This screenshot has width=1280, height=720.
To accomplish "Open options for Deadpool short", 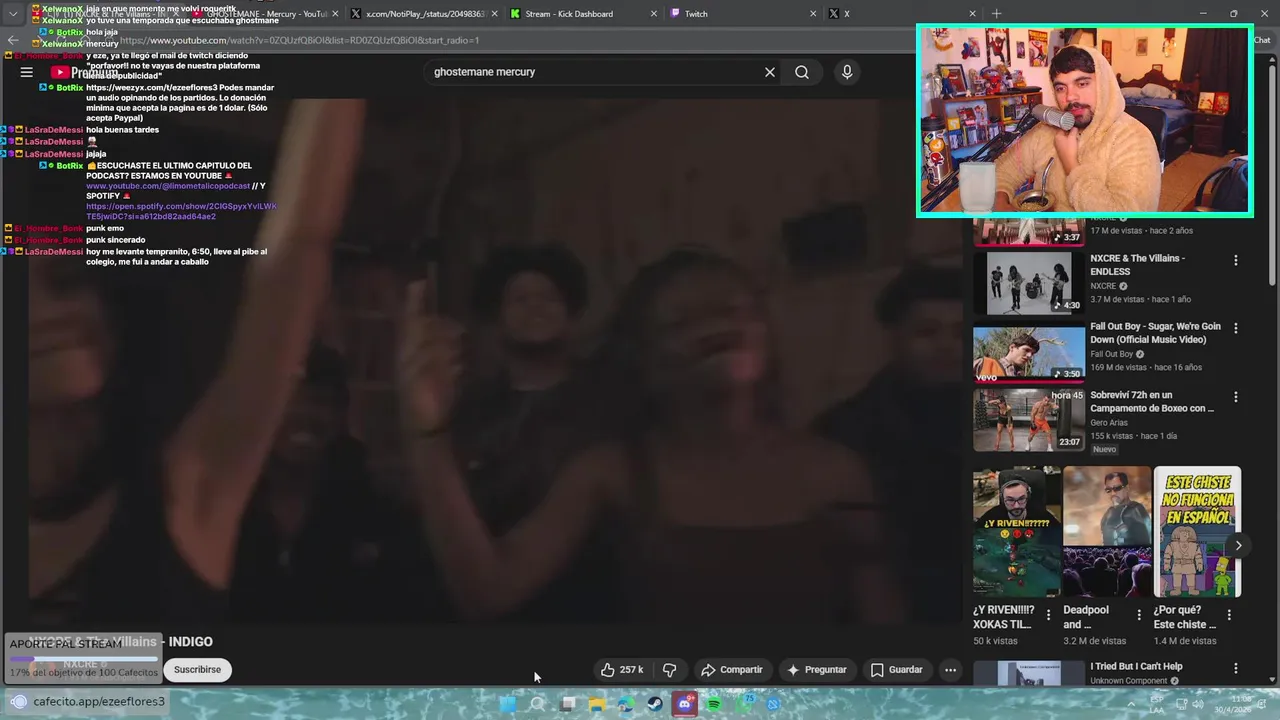I will 1139,615.
